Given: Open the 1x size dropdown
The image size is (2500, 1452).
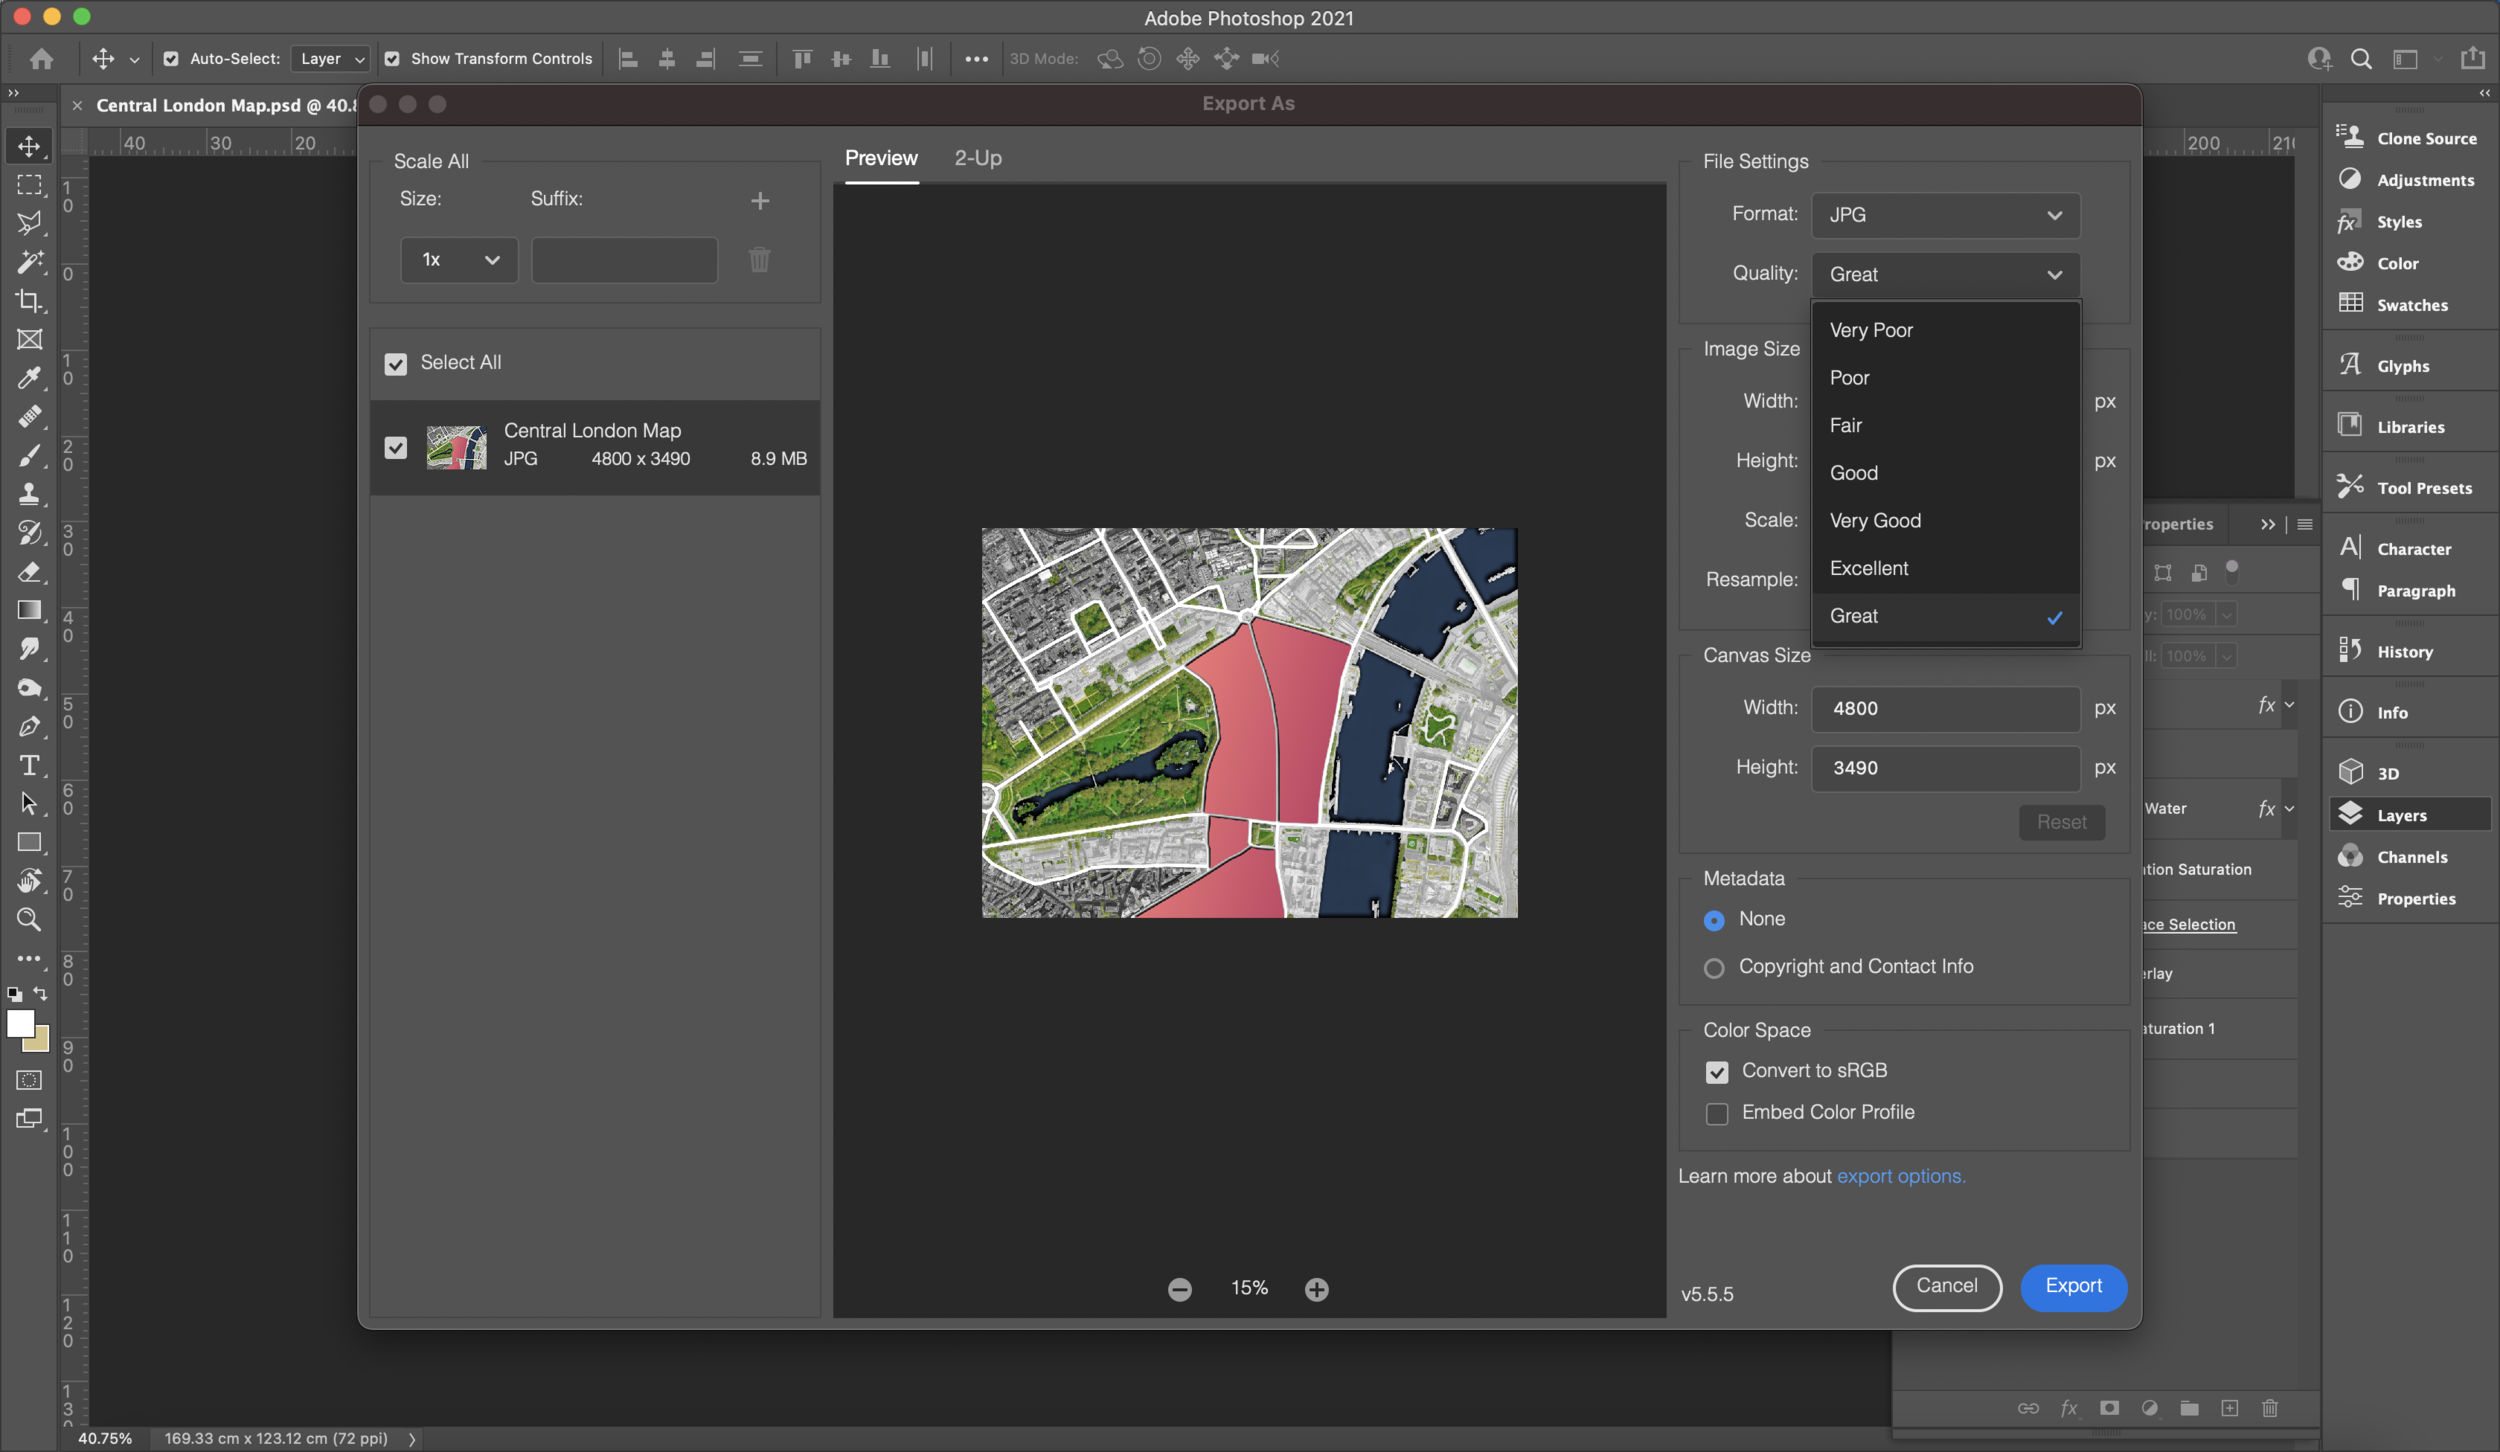Looking at the screenshot, I should pyautogui.click(x=459, y=260).
